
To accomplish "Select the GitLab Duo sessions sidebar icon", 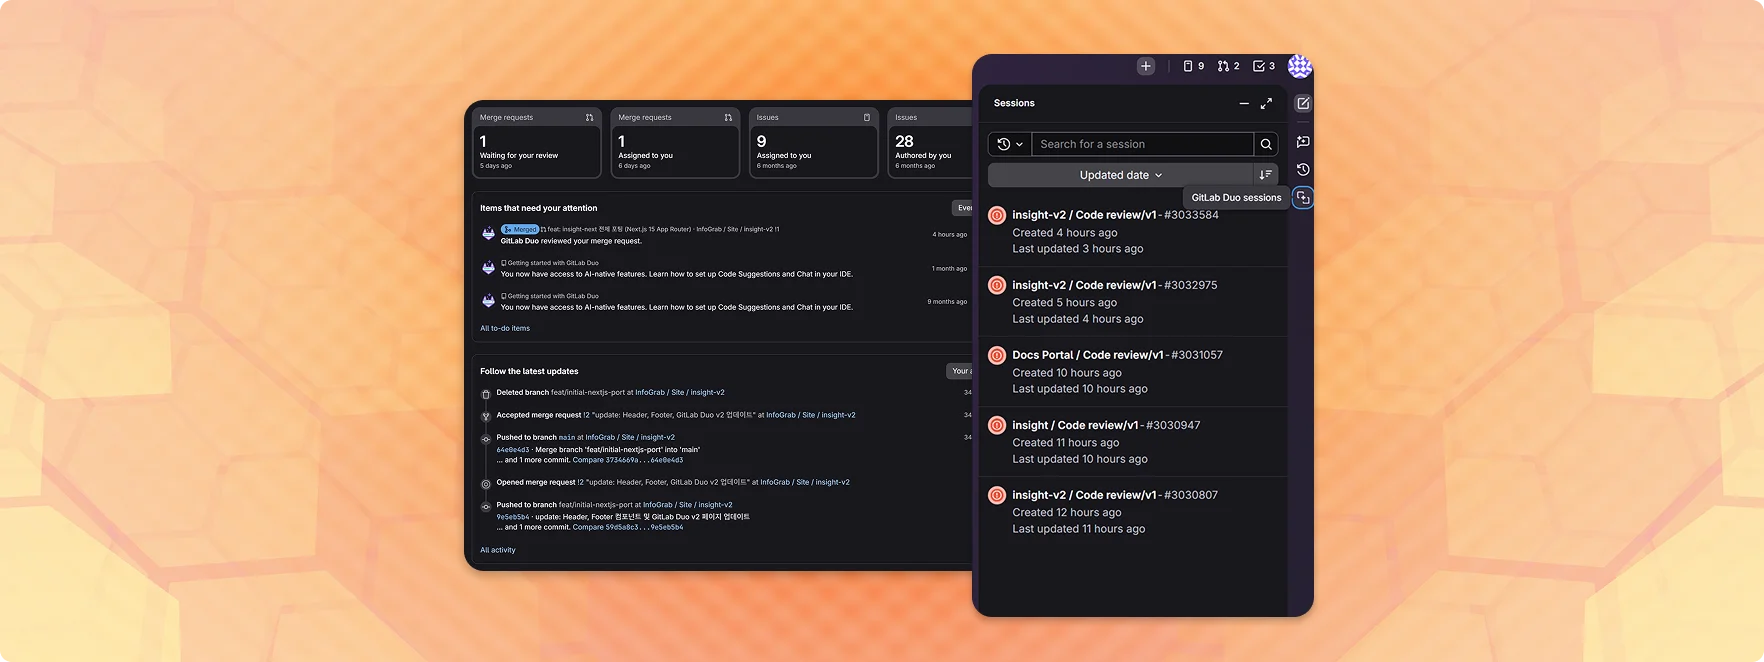I will [1303, 198].
